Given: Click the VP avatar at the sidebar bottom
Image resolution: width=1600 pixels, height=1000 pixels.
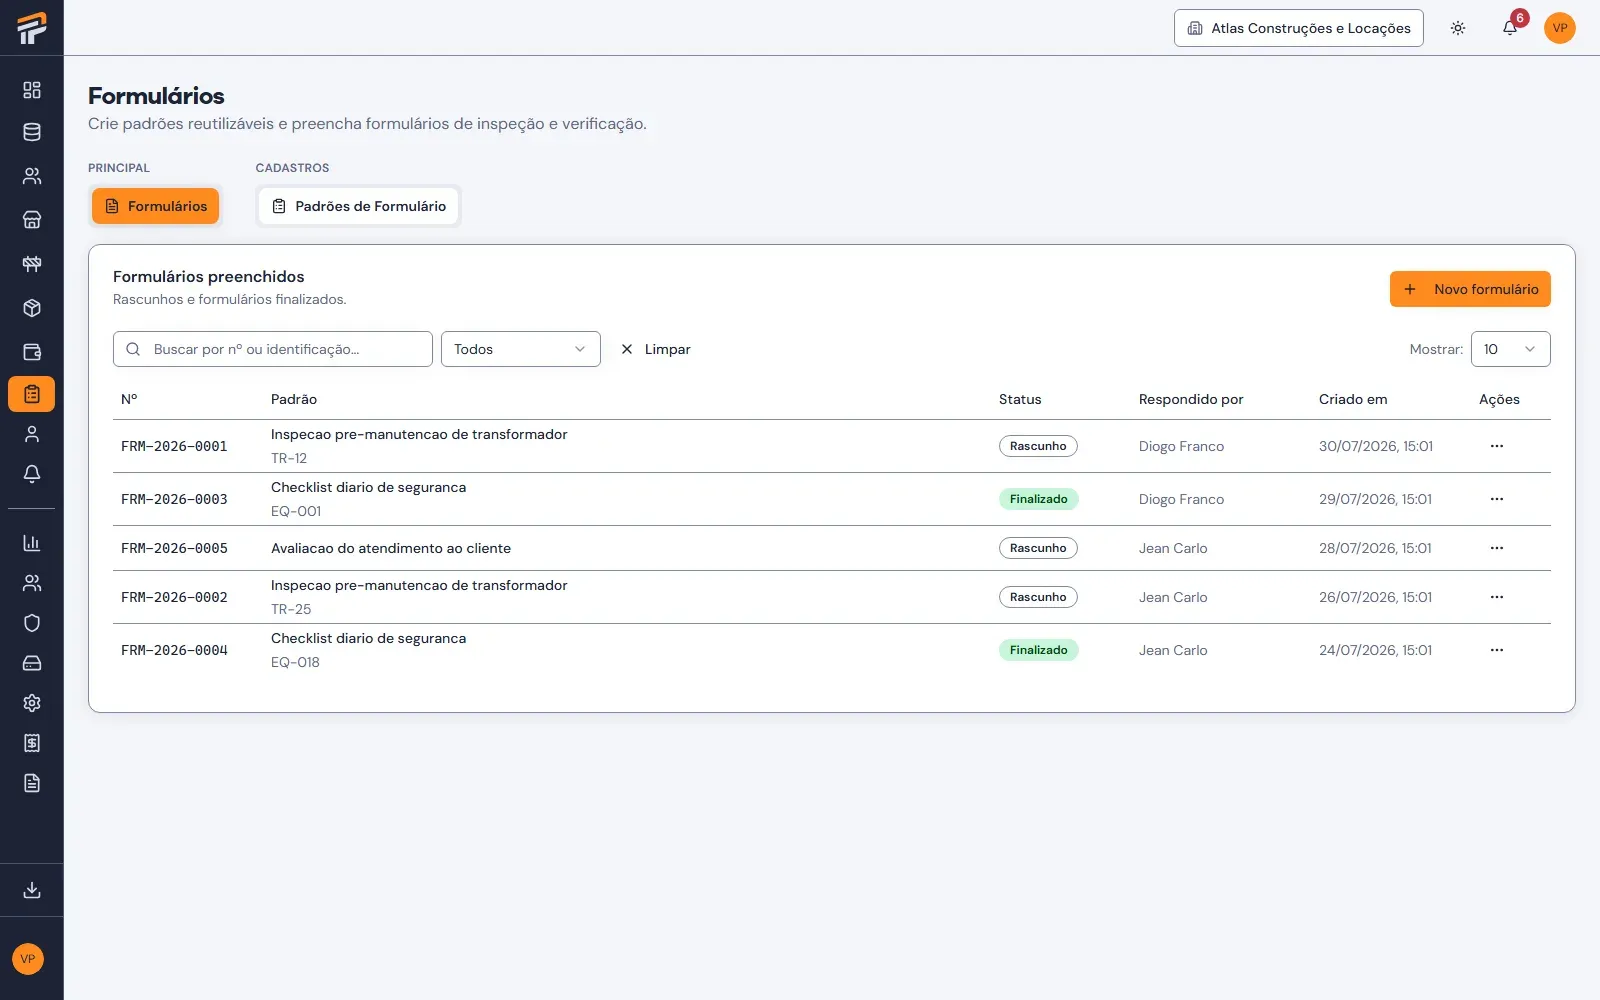Looking at the screenshot, I should click(x=28, y=959).
